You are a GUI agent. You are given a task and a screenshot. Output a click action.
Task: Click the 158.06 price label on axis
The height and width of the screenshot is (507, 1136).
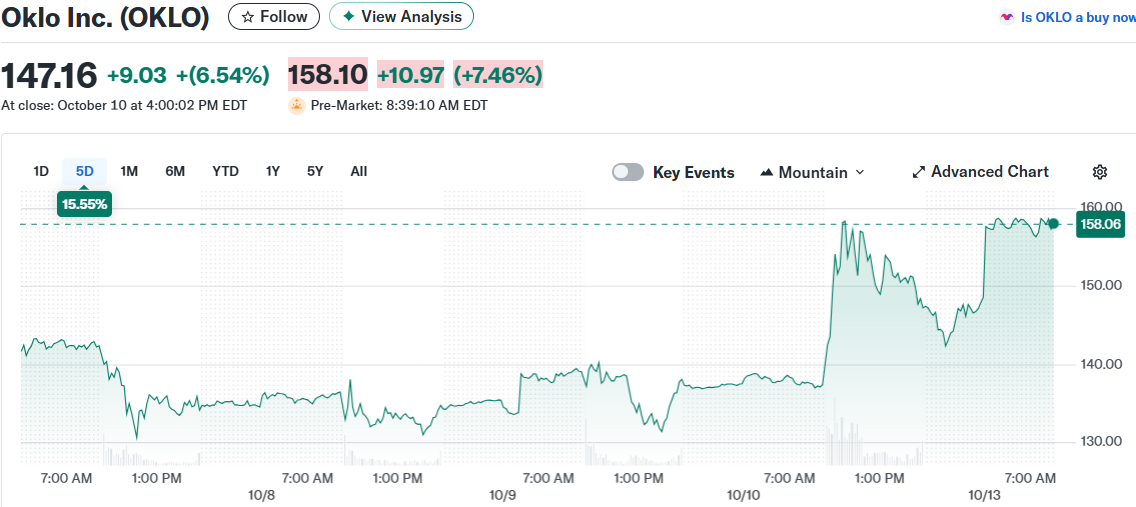pos(1100,224)
